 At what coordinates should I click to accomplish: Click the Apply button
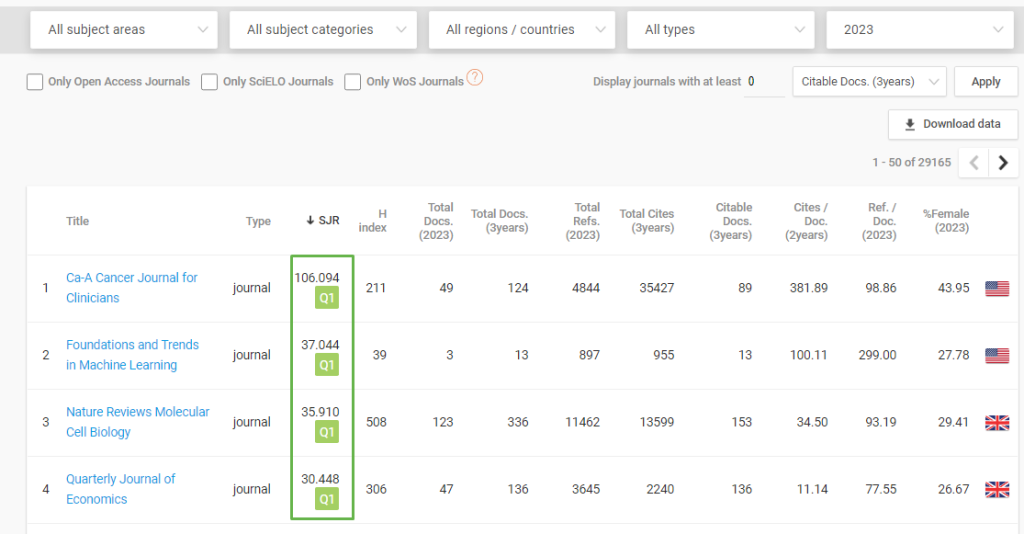[985, 82]
